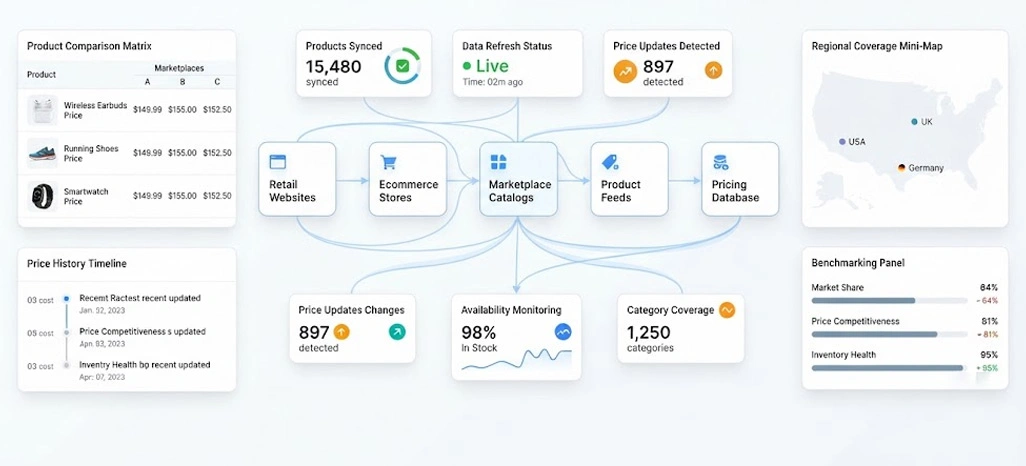The image size is (1026, 466).
Task: Click the teal diagonal arrow icon
Action: coord(397,332)
